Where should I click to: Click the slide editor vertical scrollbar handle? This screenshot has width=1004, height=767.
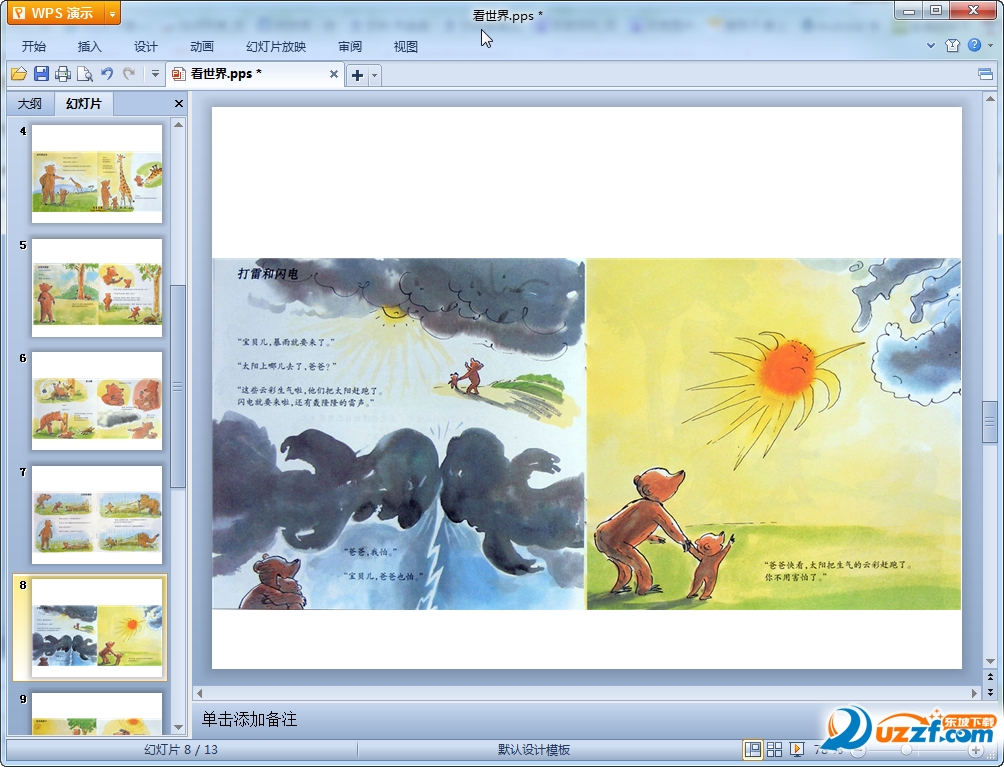(990, 422)
